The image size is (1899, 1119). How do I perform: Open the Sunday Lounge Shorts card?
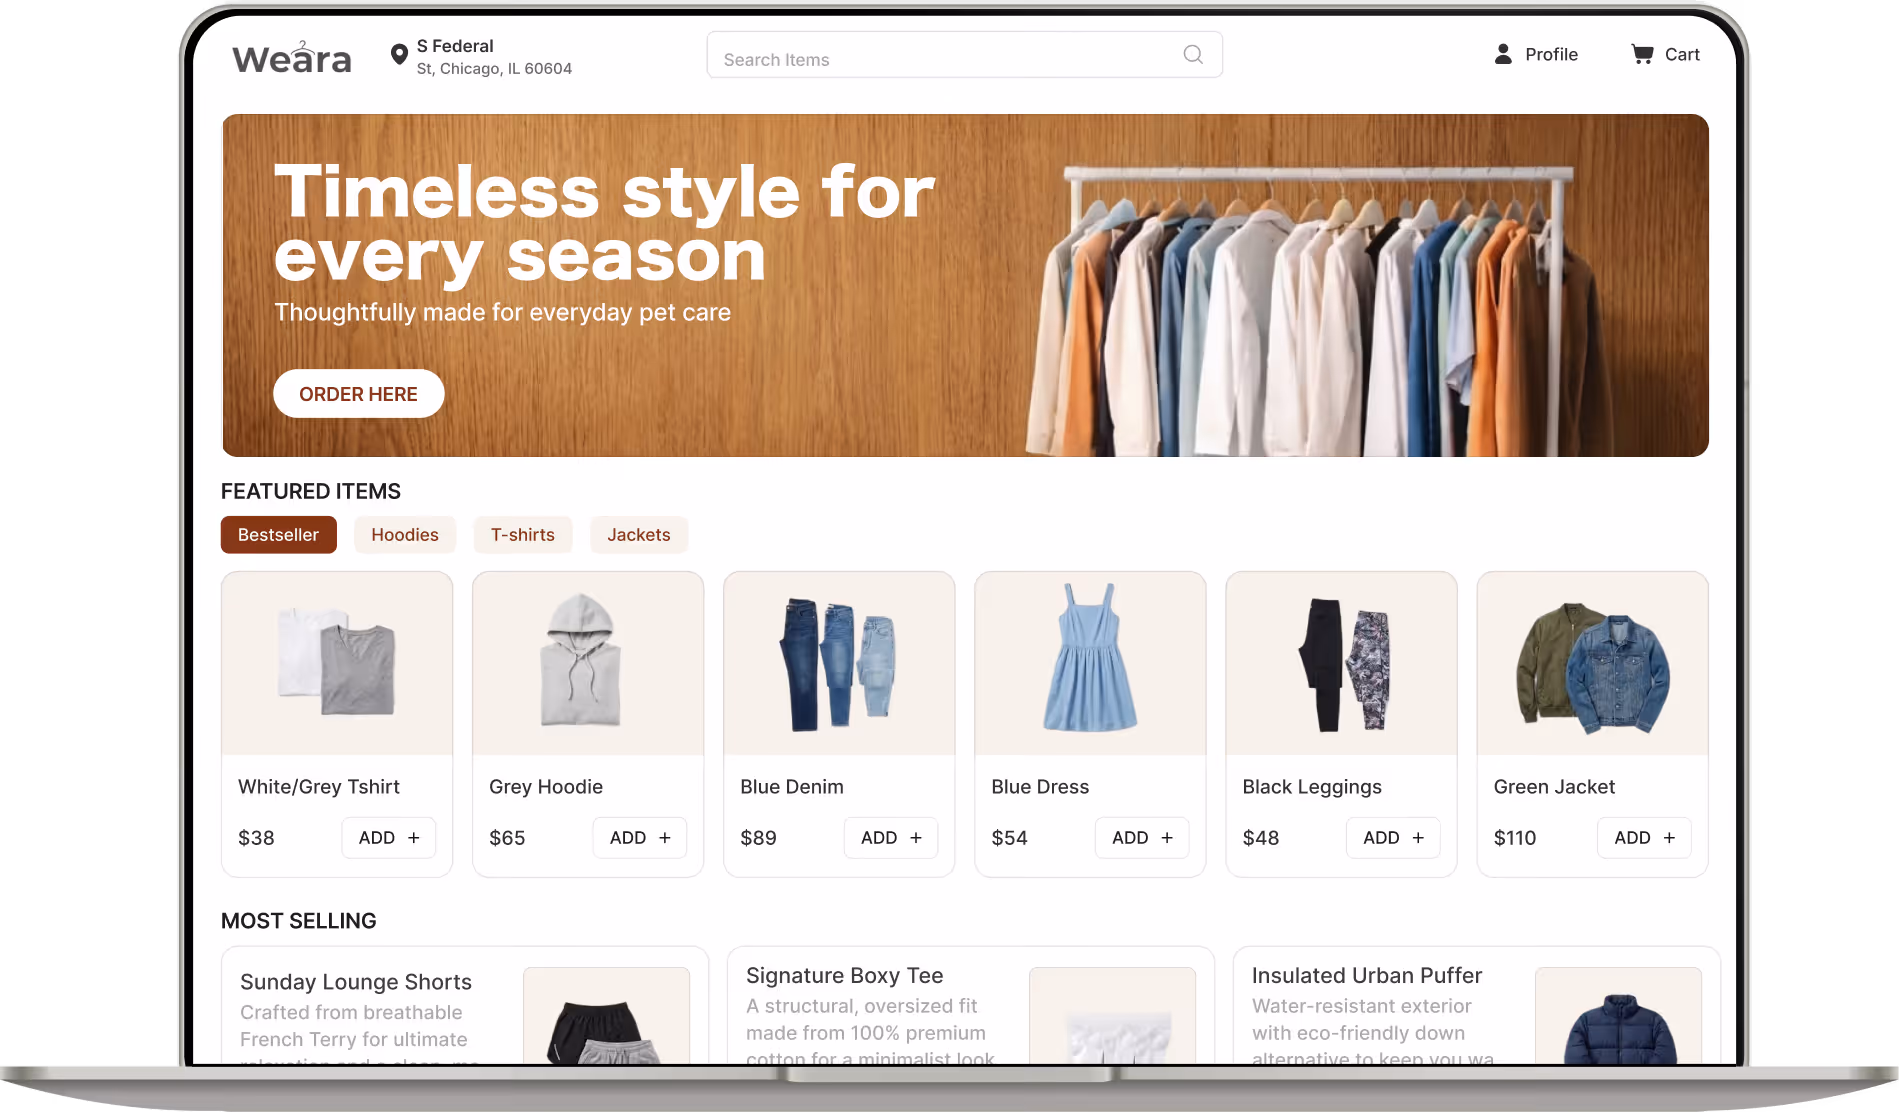point(465,1006)
